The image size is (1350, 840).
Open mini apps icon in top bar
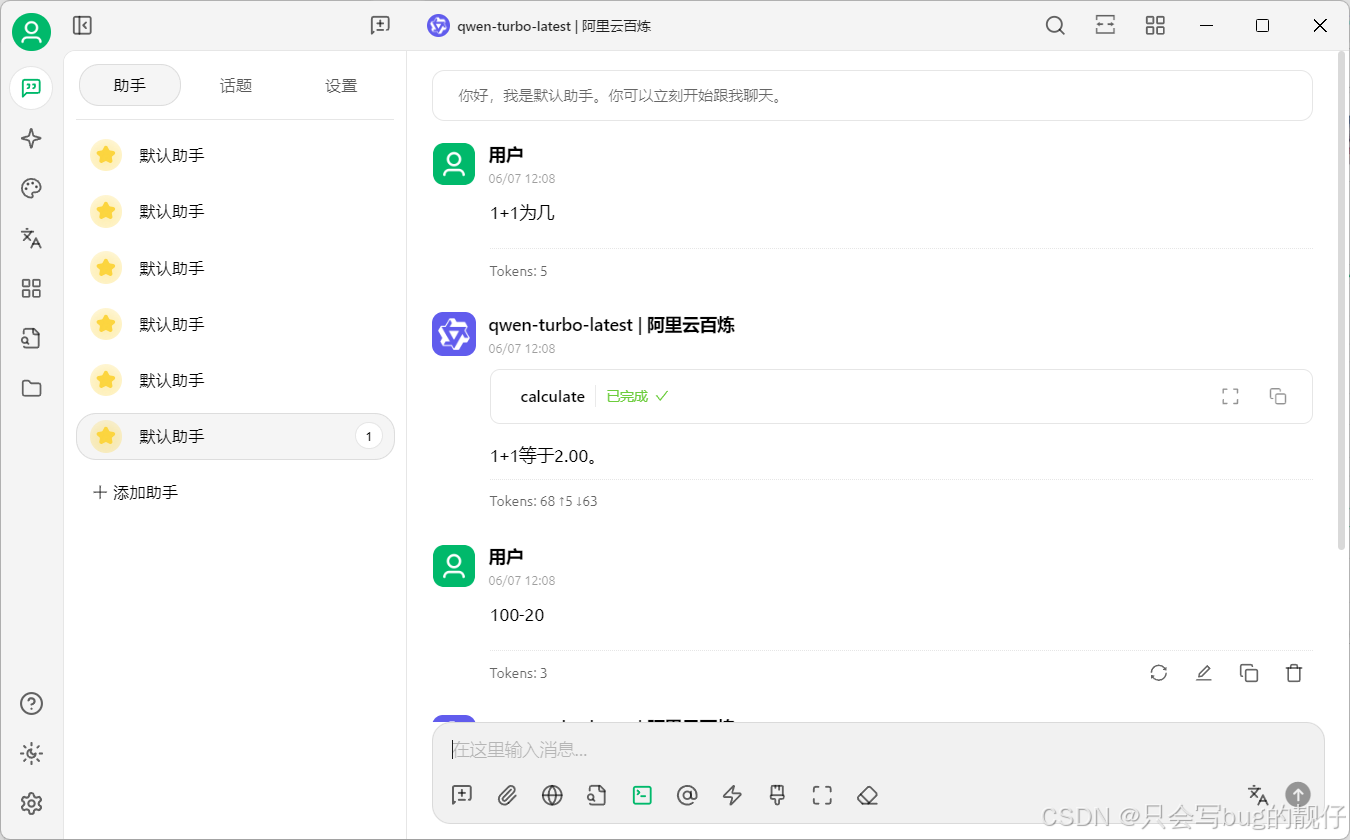pos(1155,26)
